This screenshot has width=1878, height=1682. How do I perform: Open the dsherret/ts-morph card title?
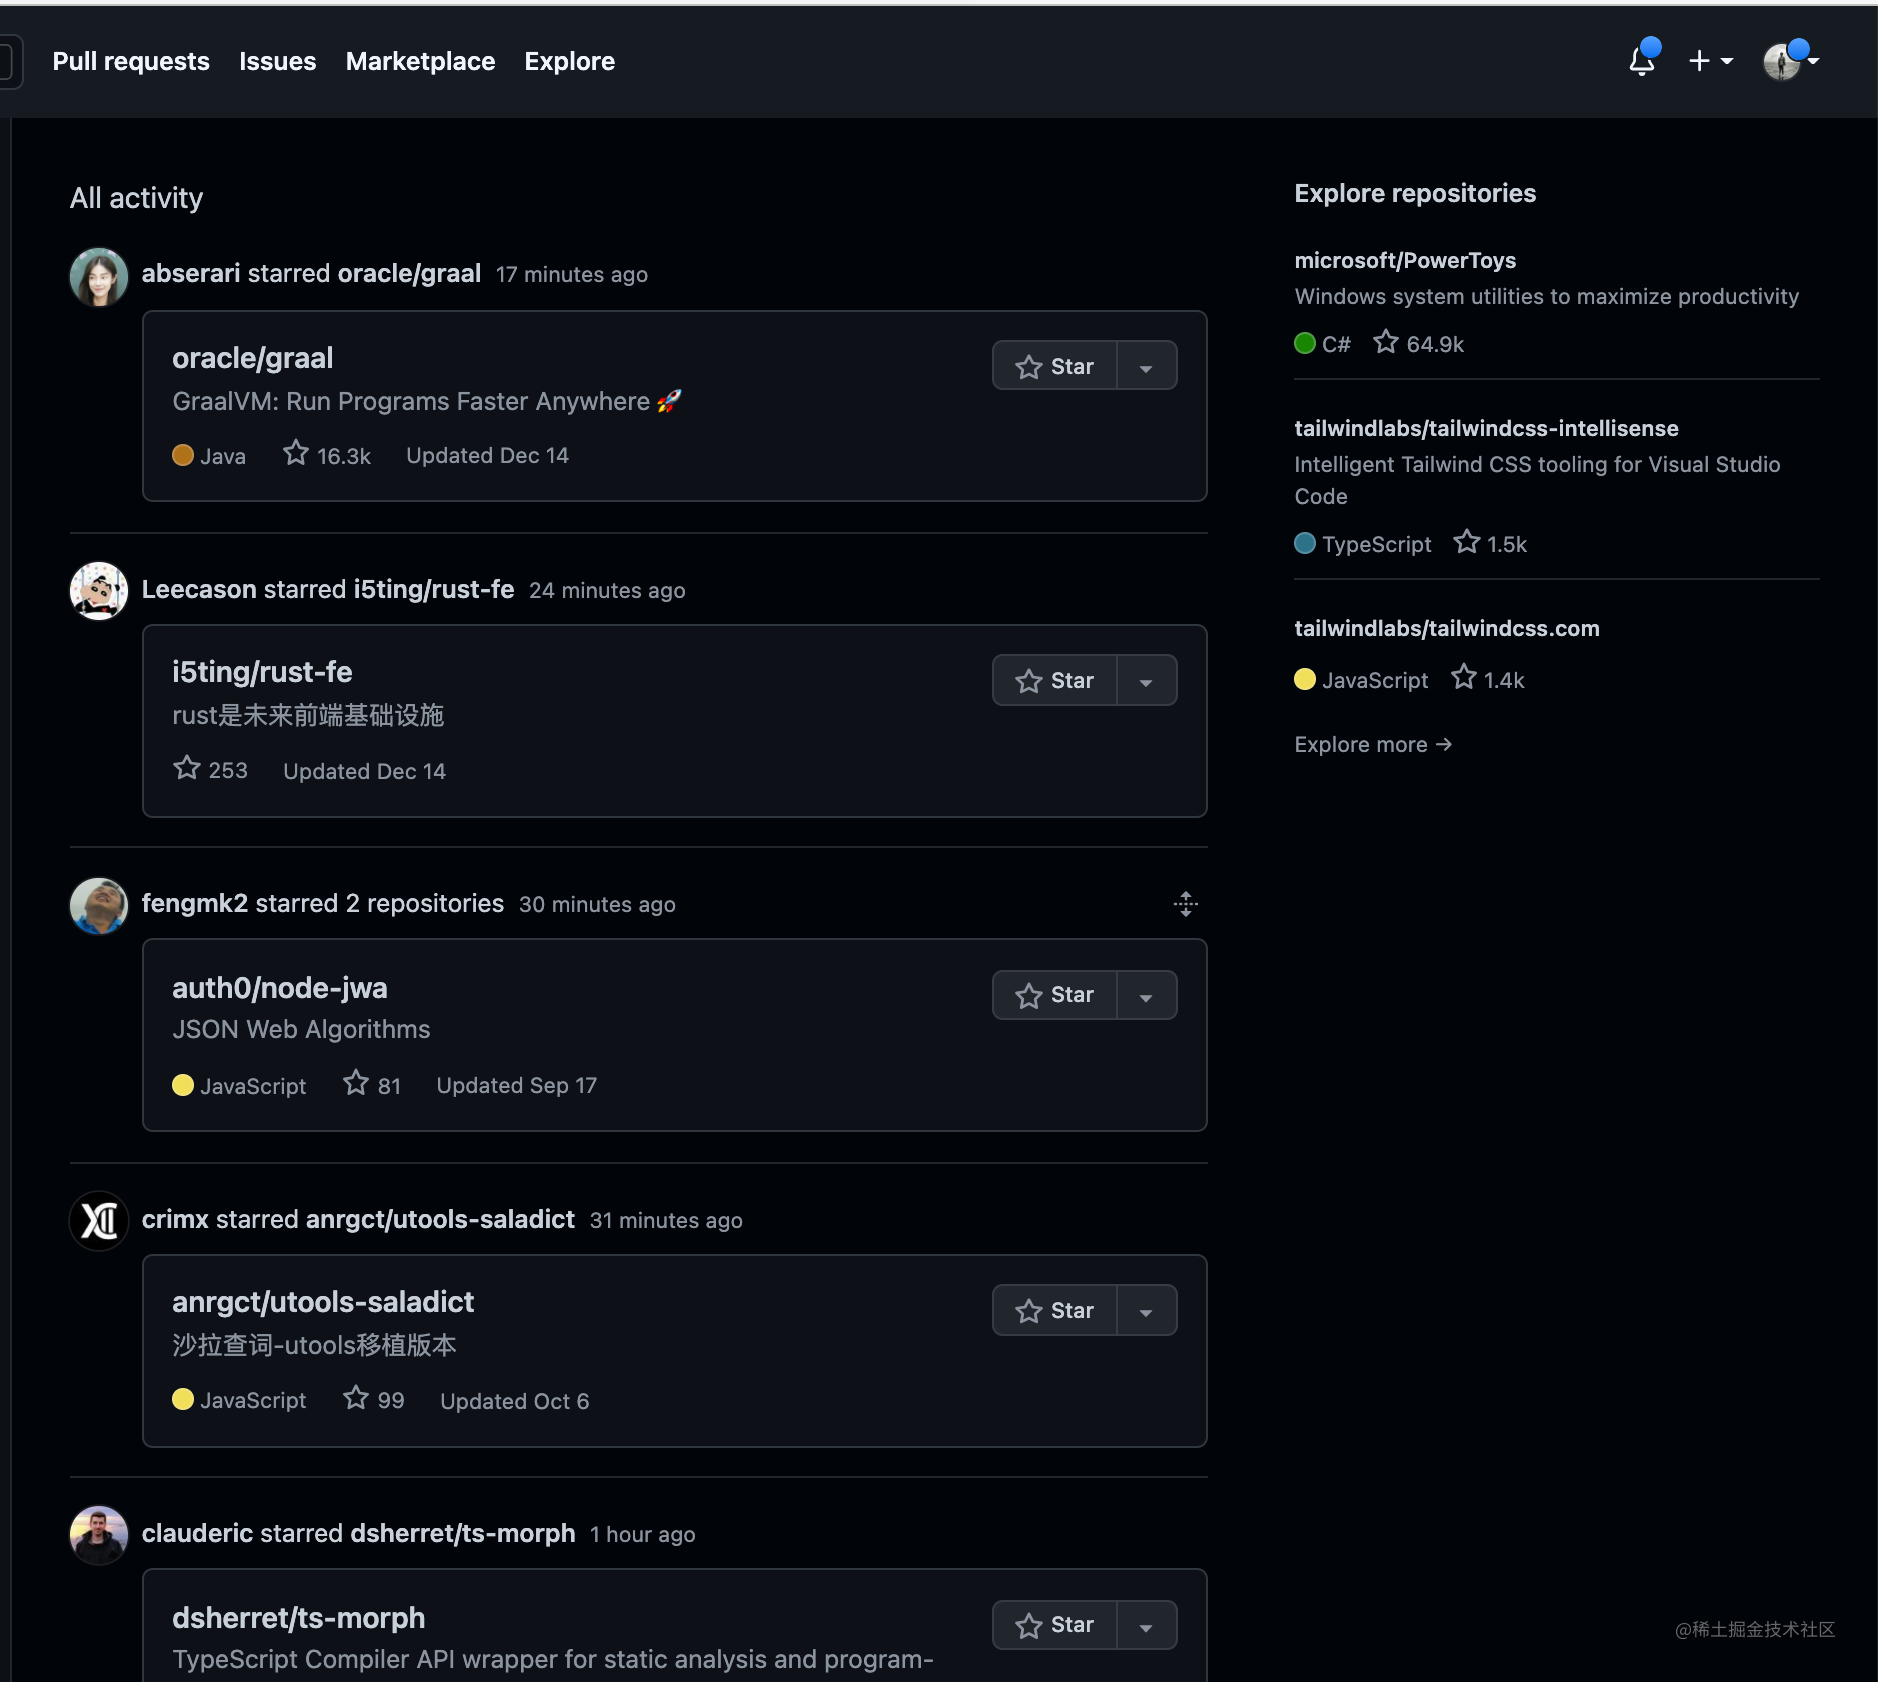(299, 1618)
